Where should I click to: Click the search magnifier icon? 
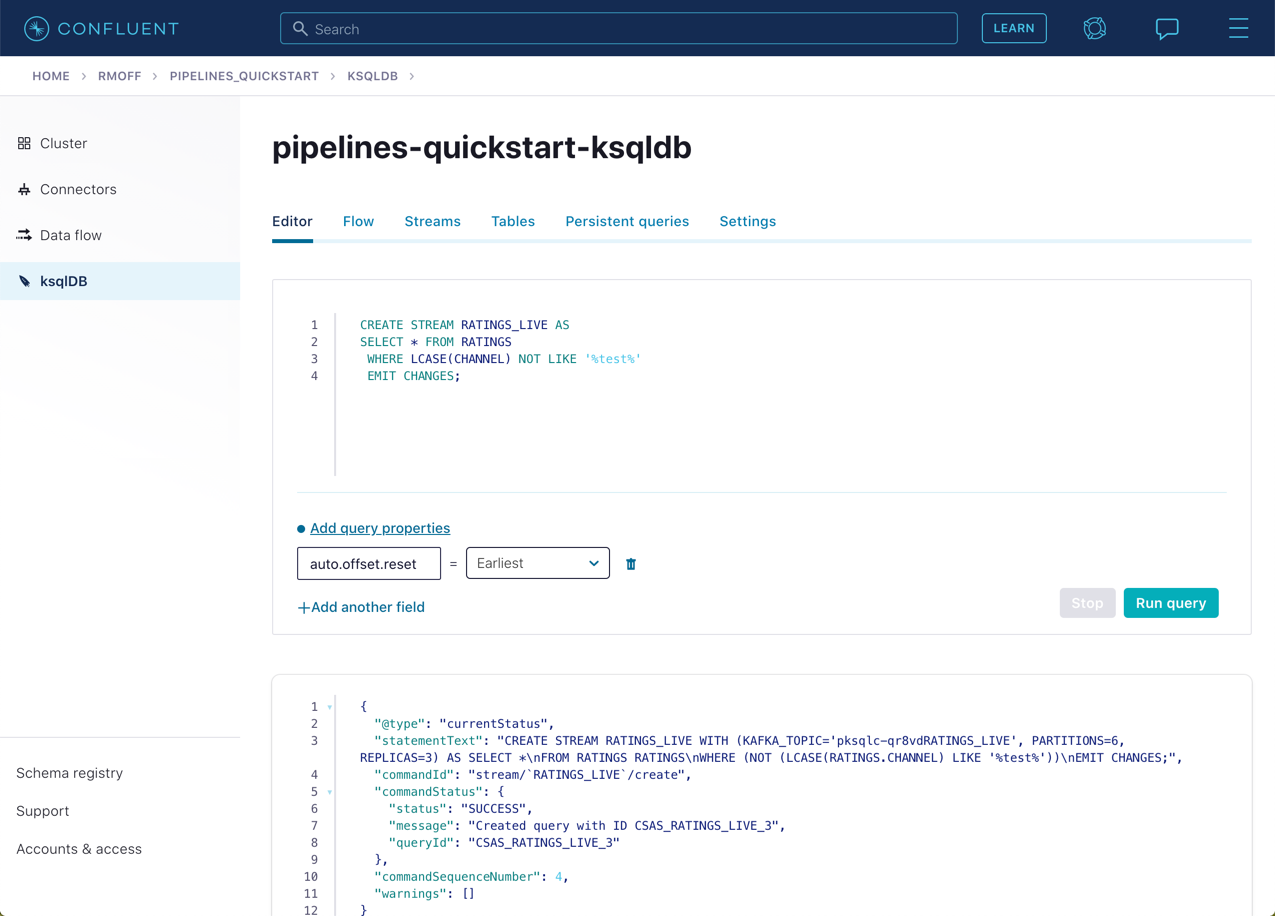[x=300, y=29]
